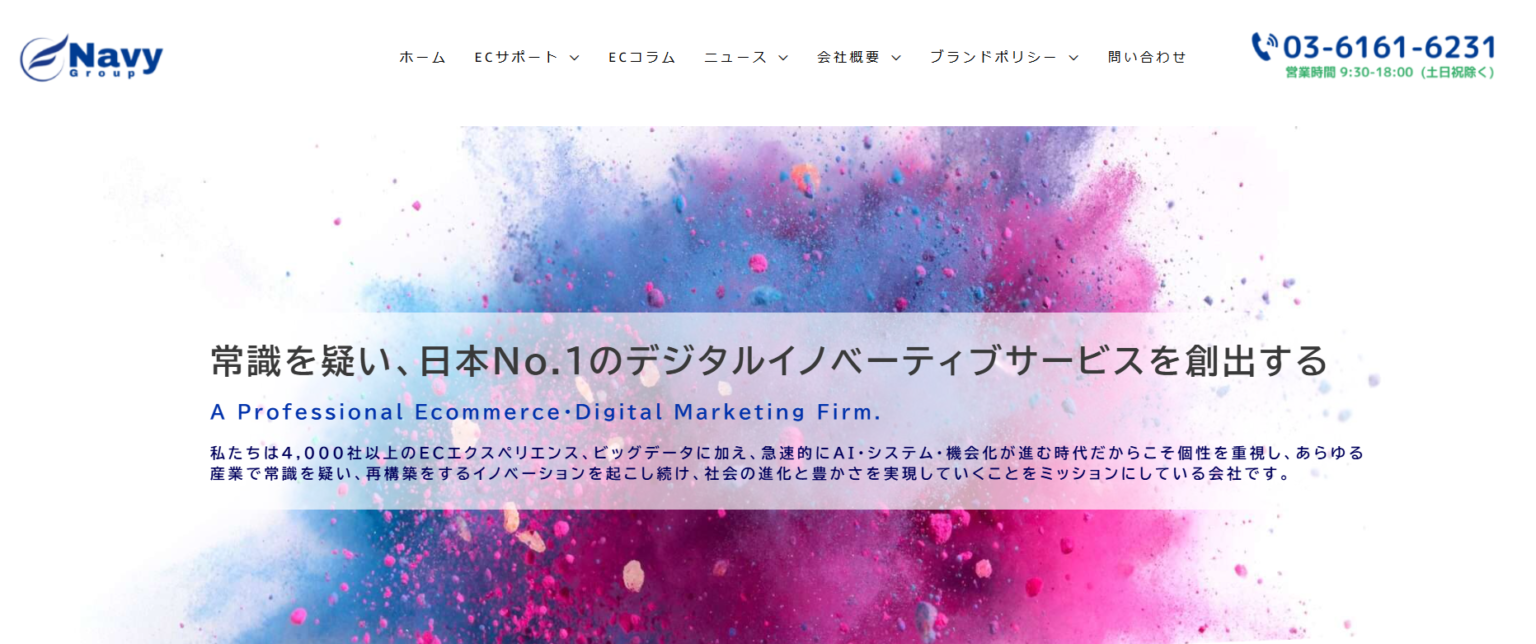Screen dimensions: 1536x644
Task: Open the 会社概要 menu item
Action: point(848,57)
